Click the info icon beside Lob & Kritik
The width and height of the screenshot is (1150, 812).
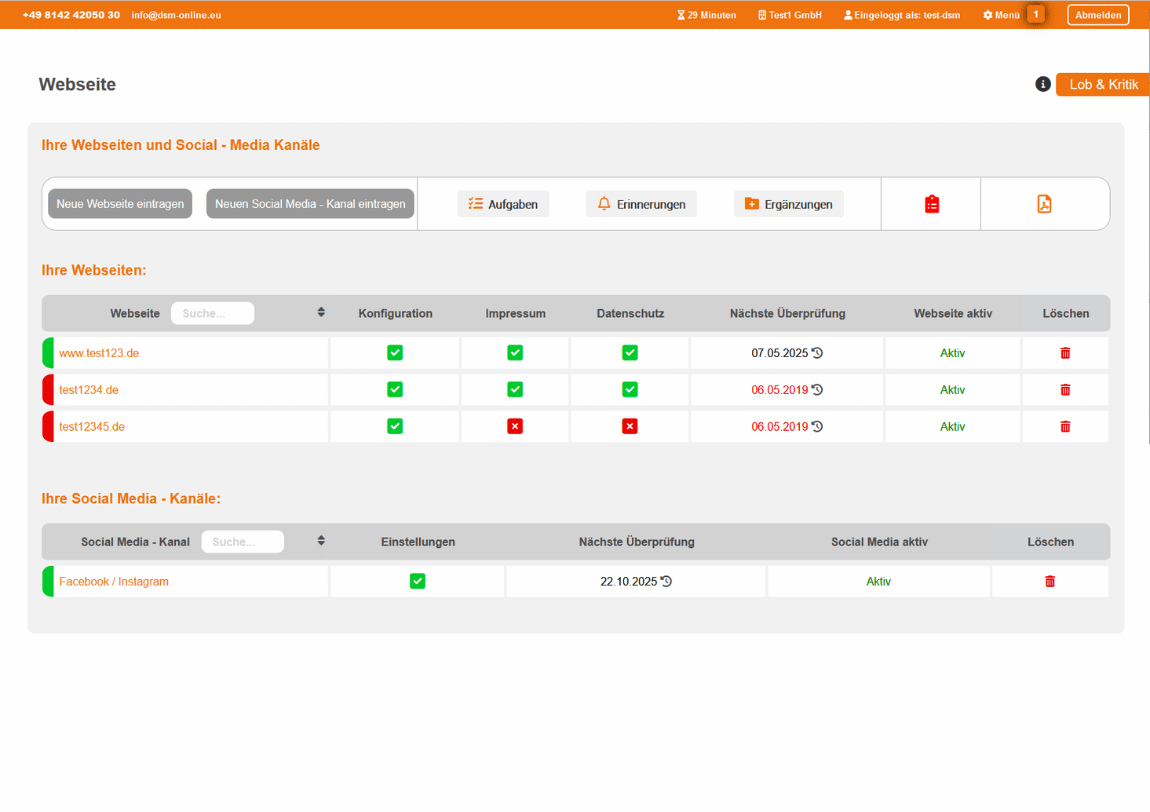tap(1043, 84)
